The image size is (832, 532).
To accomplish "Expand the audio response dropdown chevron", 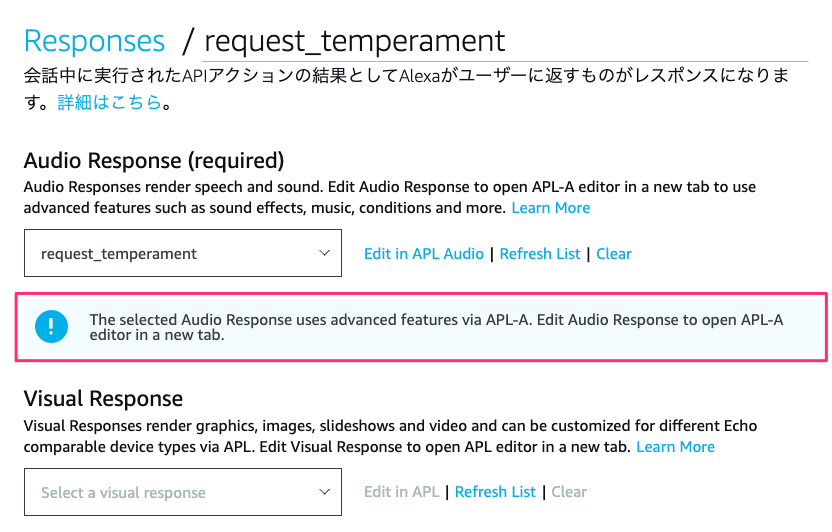I will (x=324, y=253).
